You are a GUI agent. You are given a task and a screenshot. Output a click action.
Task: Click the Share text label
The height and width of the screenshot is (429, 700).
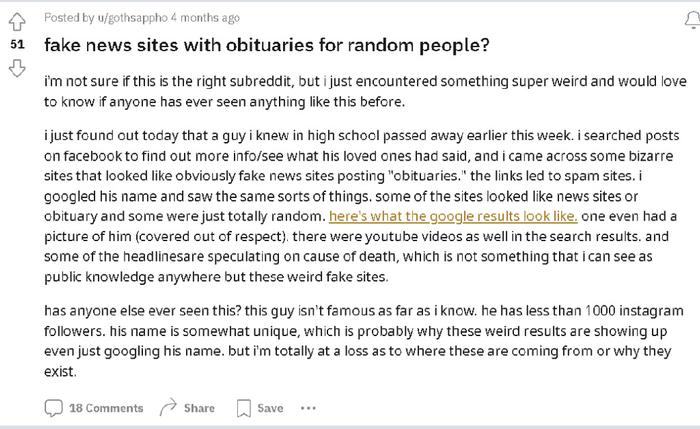[x=199, y=408]
